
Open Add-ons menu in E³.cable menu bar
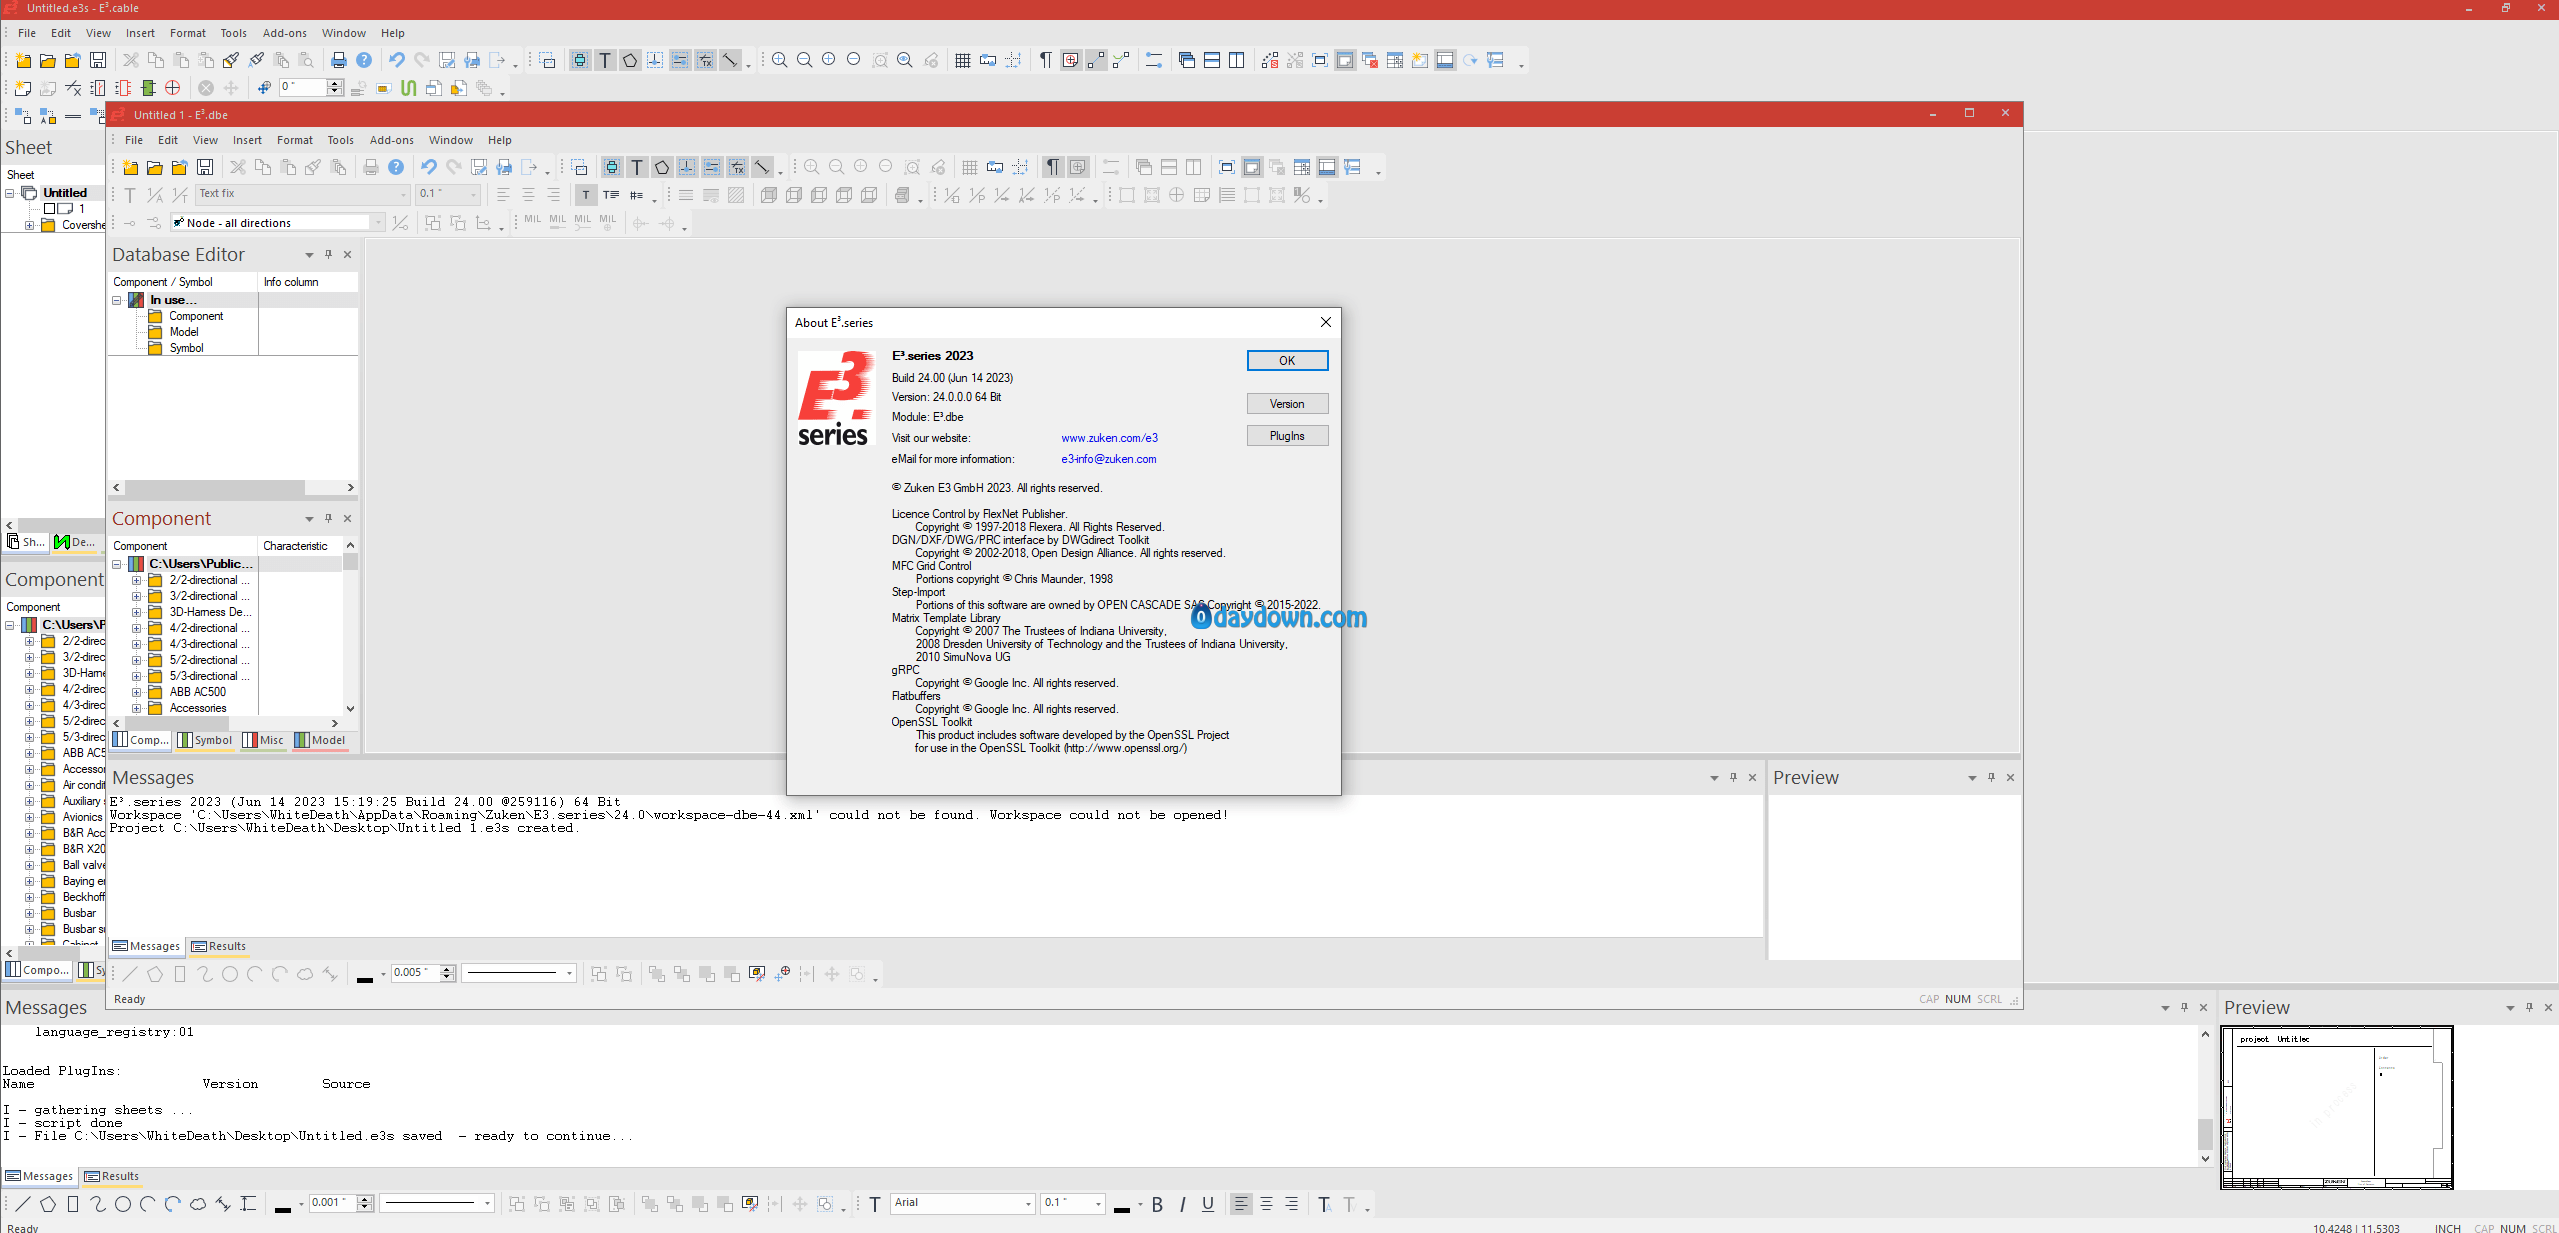[285, 33]
